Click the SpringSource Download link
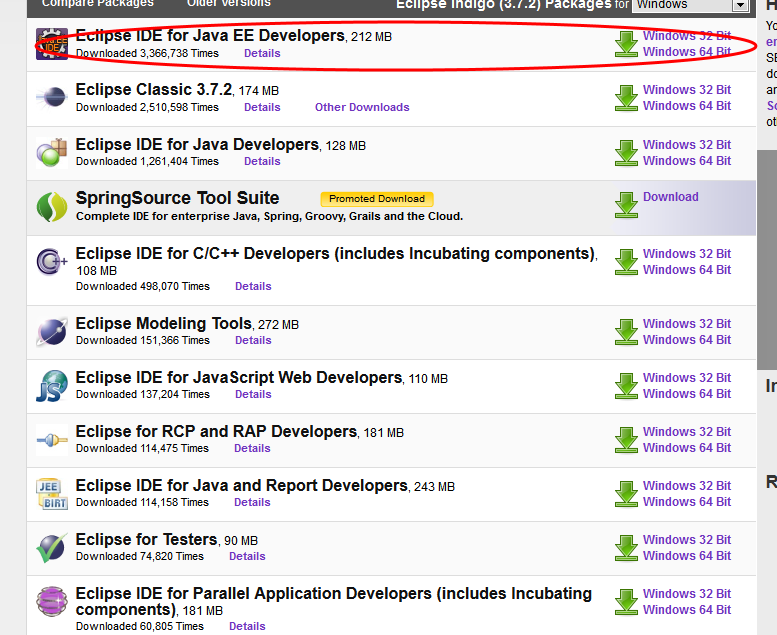The image size is (777, 635). pos(670,197)
